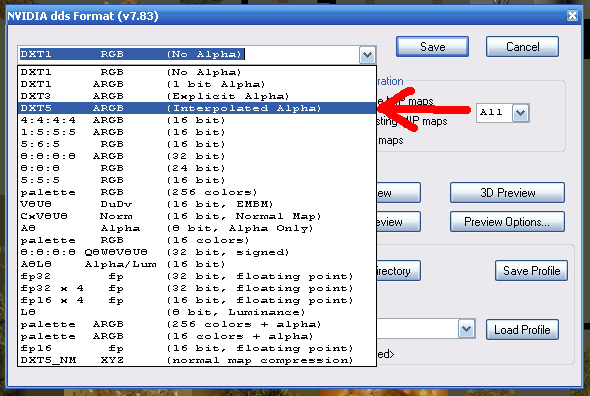The height and width of the screenshot is (396, 590).
Task: Collapse the format dropdown arrow
Action: click(367, 55)
